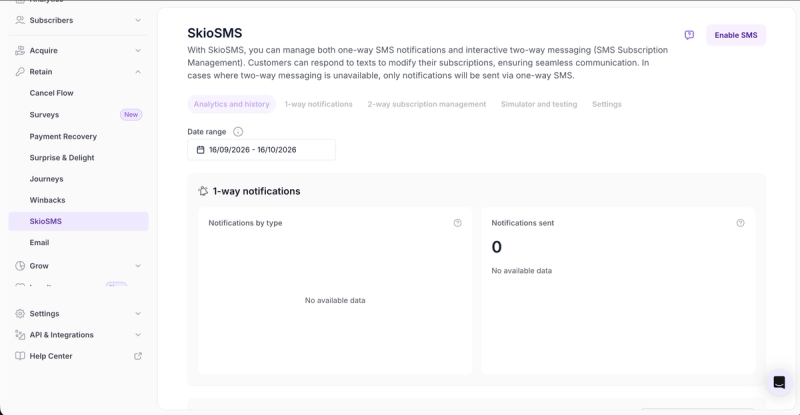Click the New badge next to Surveys
Image resolution: width=800 pixels, height=415 pixels.
click(131, 115)
